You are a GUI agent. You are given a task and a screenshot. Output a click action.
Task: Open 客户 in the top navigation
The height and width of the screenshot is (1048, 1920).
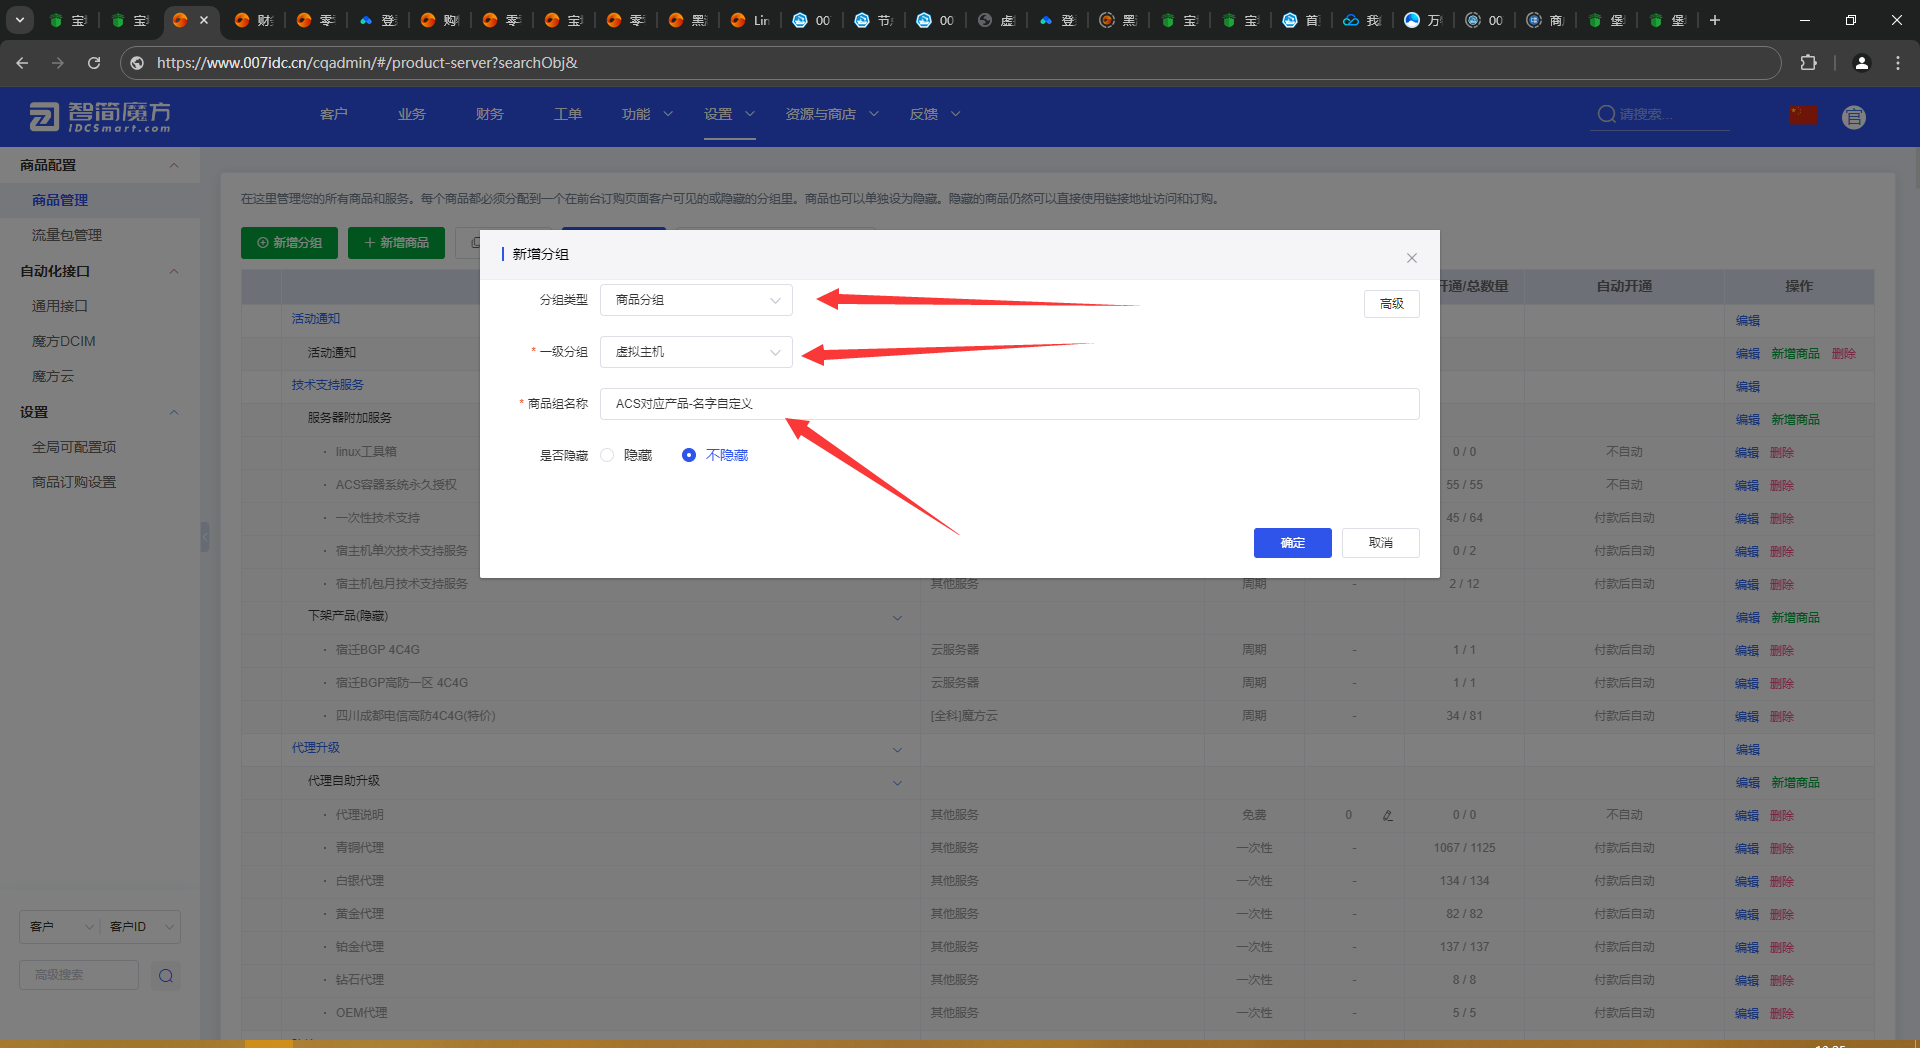[333, 114]
